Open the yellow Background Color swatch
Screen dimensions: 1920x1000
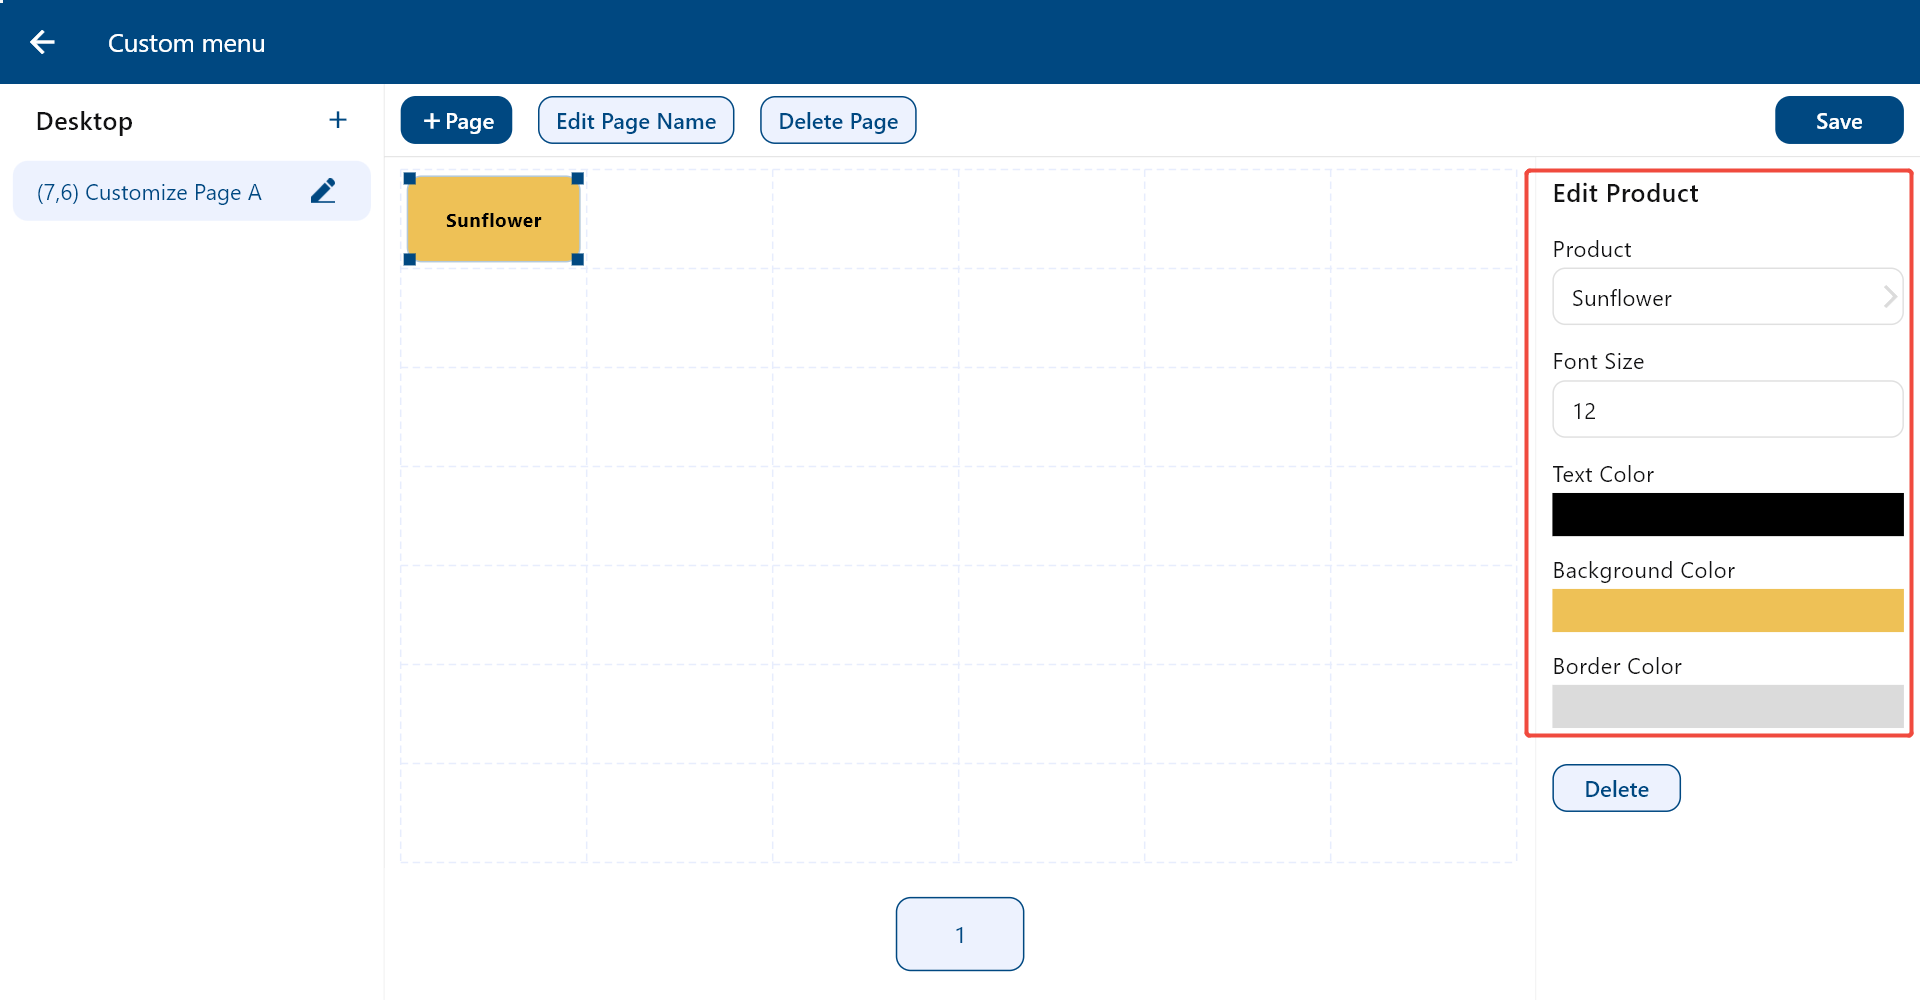point(1727,611)
